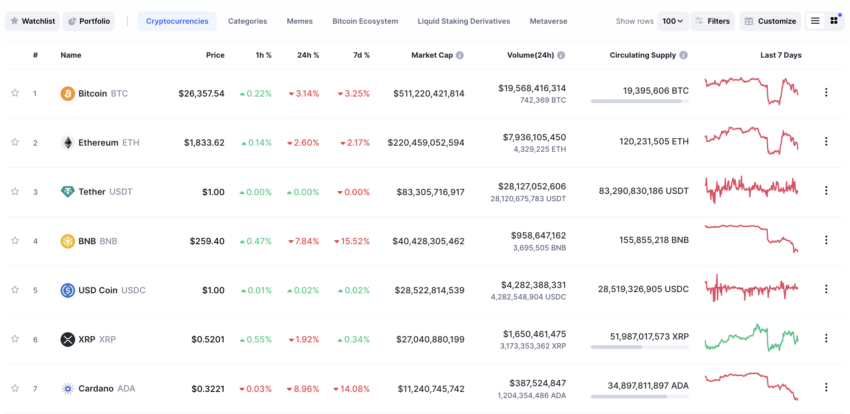Image resolution: width=850 pixels, height=414 pixels.
Task: Switch to grid view layout icon
Action: click(834, 21)
